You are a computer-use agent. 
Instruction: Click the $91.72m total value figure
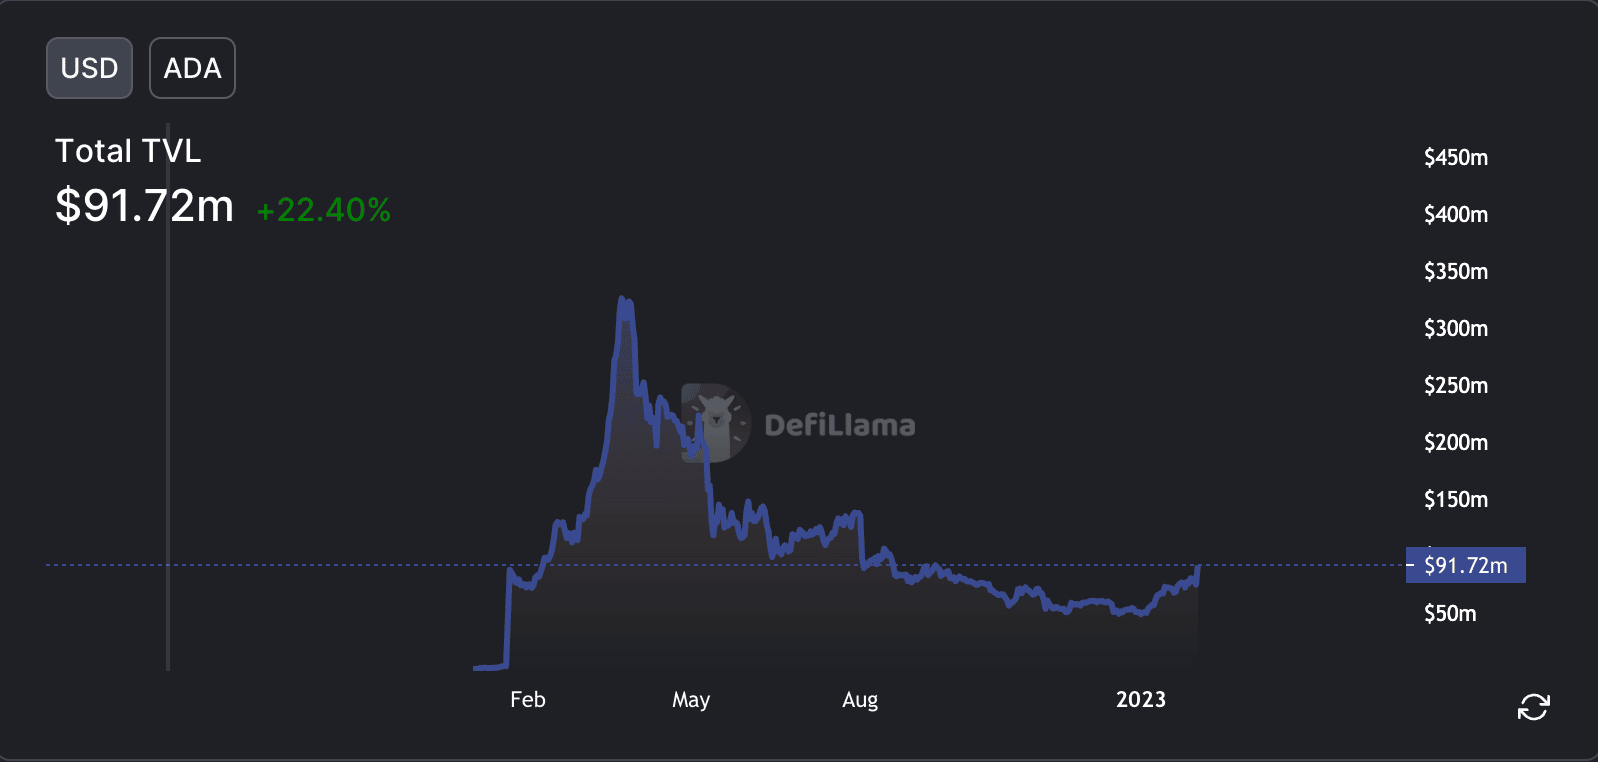click(144, 206)
